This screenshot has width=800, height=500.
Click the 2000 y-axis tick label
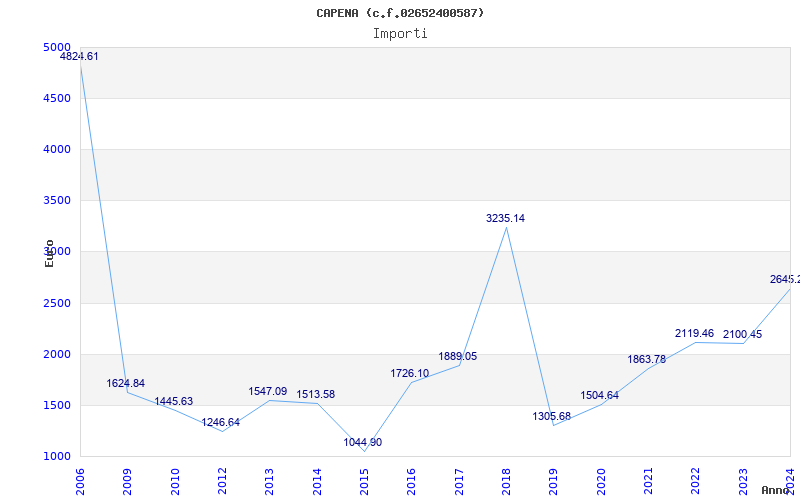pyautogui.click(x=57, y=354)
